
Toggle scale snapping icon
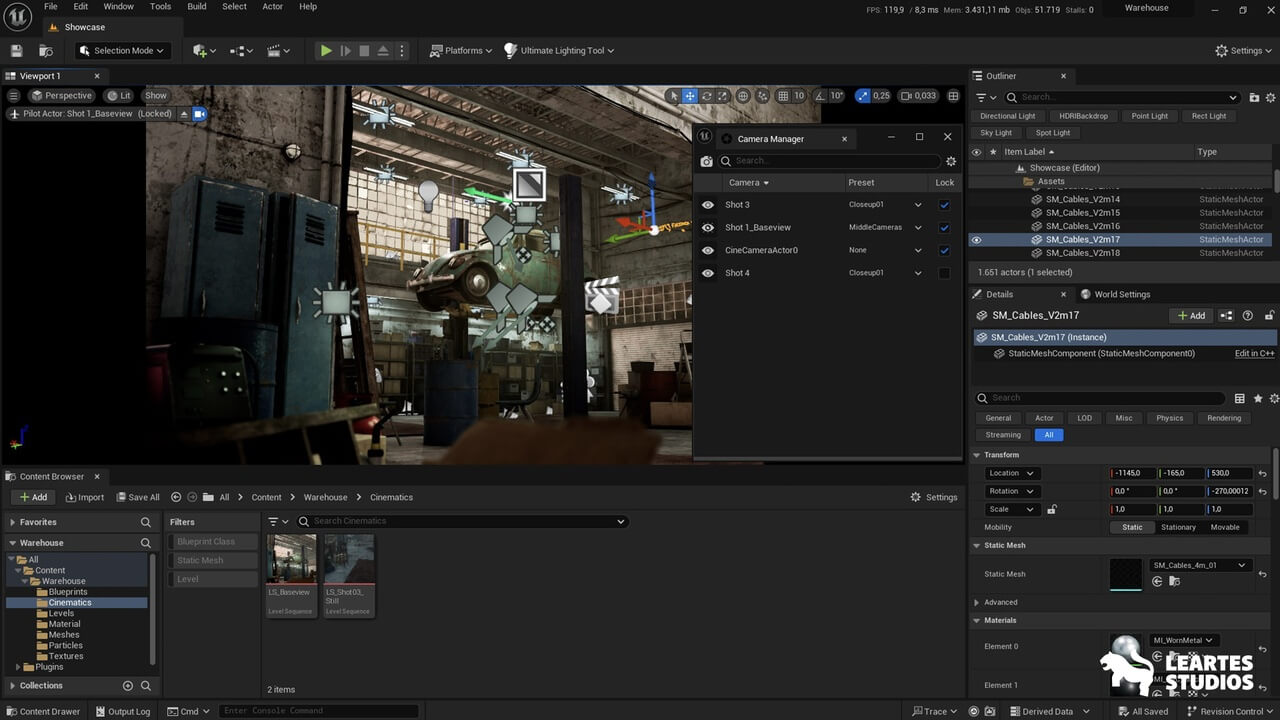click(x=862, y=96)
